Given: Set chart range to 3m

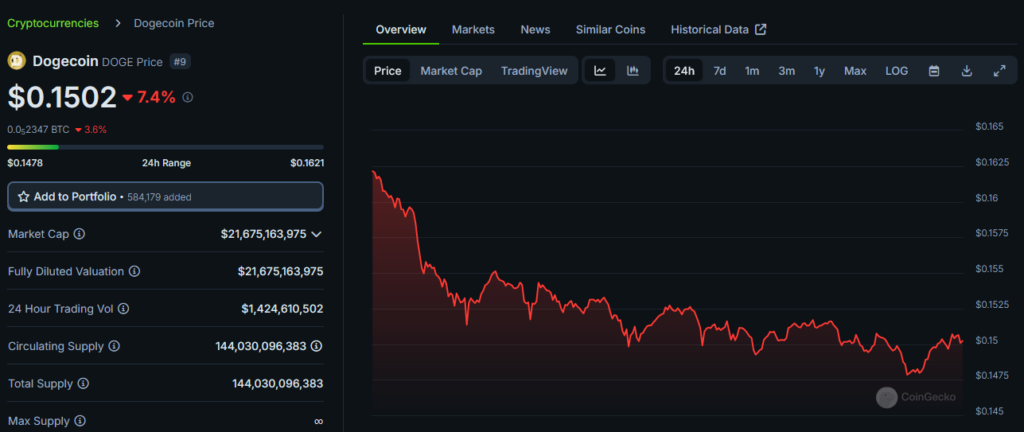Looking at the screenshot, I should click(786, 70).
